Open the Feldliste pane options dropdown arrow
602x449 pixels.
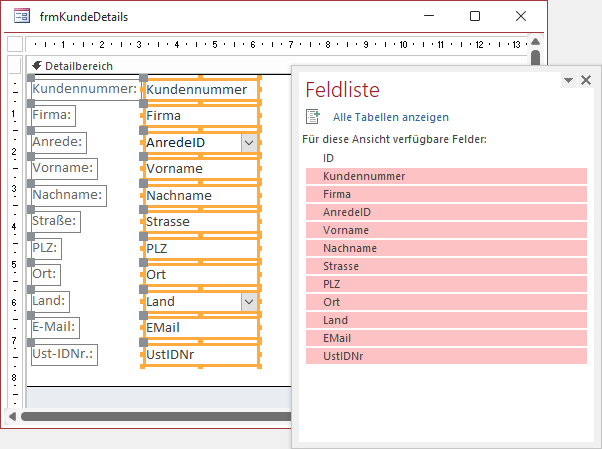tap(568, 80)
